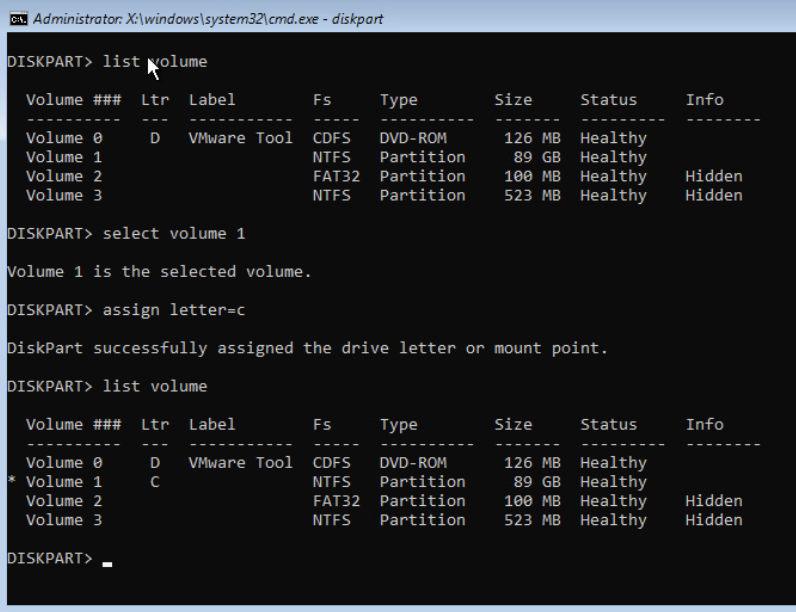Click '523 MB' in the first volume list

pyautogui.click(x=533, y=195)
